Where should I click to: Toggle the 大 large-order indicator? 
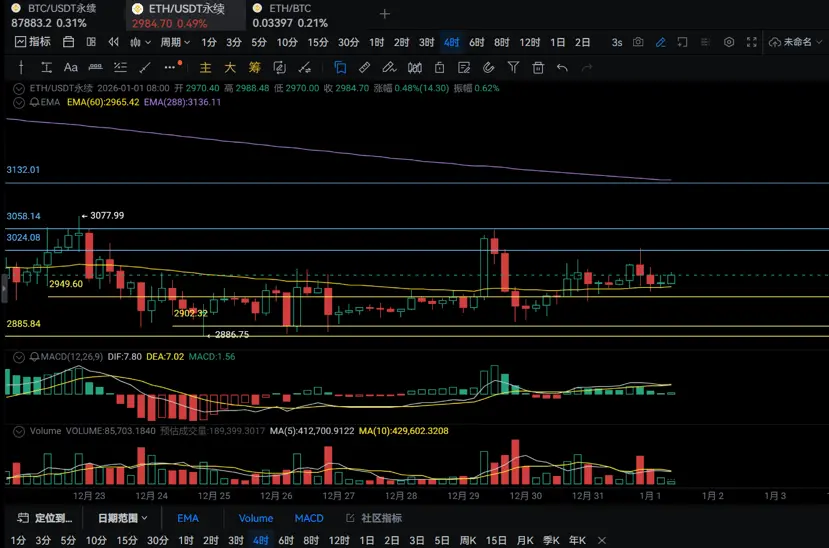[x=230, y=67]
